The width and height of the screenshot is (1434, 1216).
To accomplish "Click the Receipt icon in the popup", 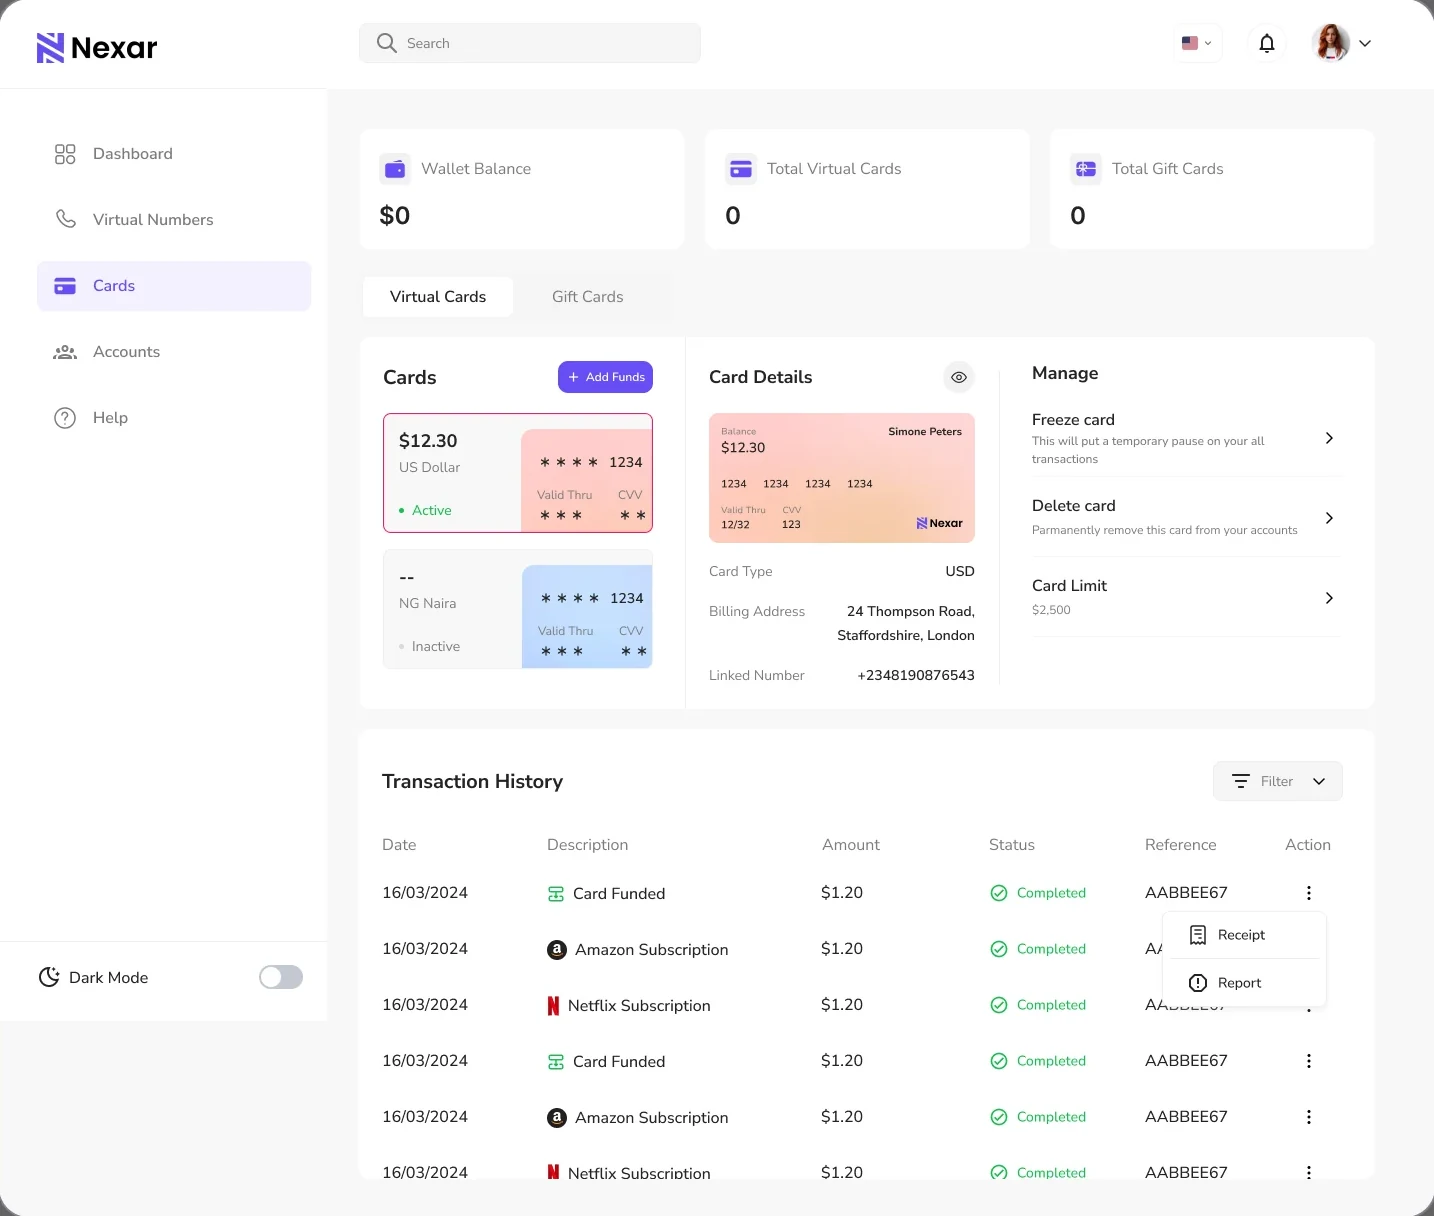I will 1198,935.
